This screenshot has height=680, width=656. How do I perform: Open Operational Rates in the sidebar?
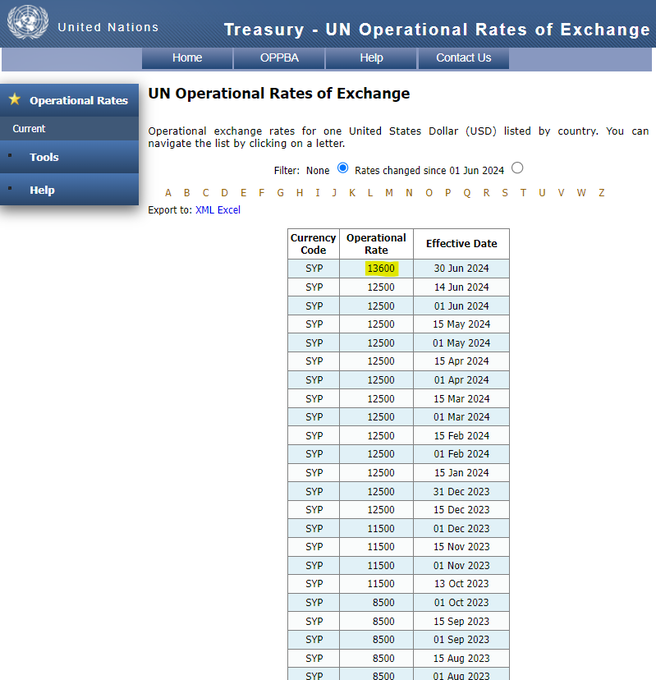pyautogui.click(x=69, y=100)
